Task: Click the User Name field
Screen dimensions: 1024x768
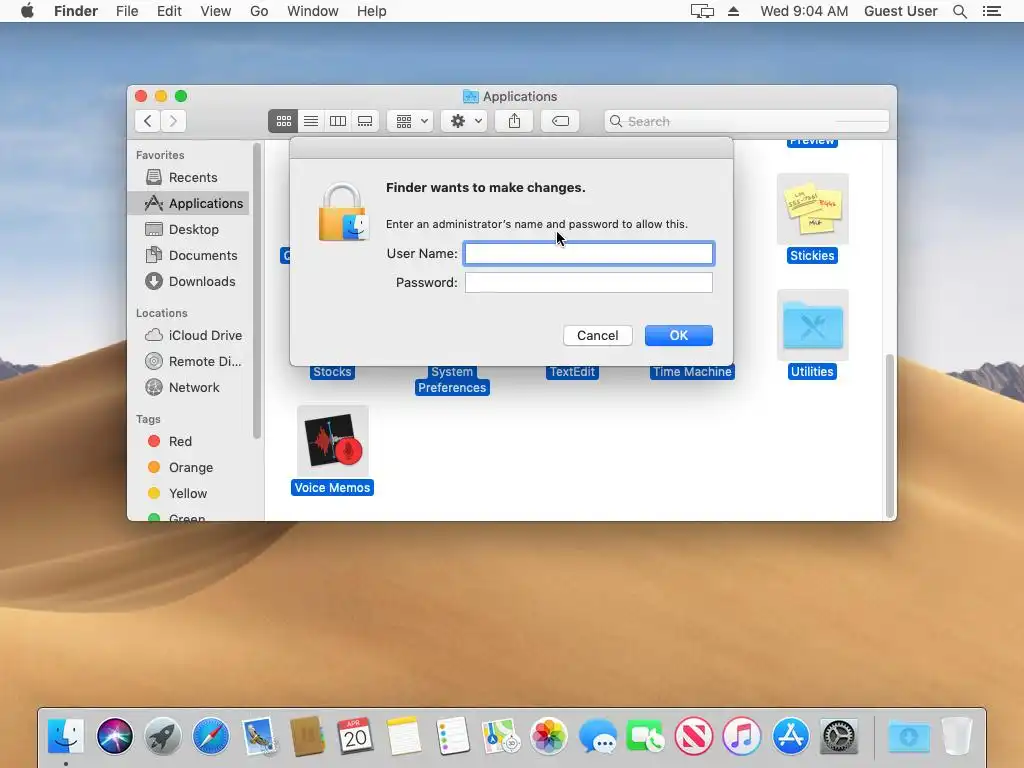Action: coord(588,253)
